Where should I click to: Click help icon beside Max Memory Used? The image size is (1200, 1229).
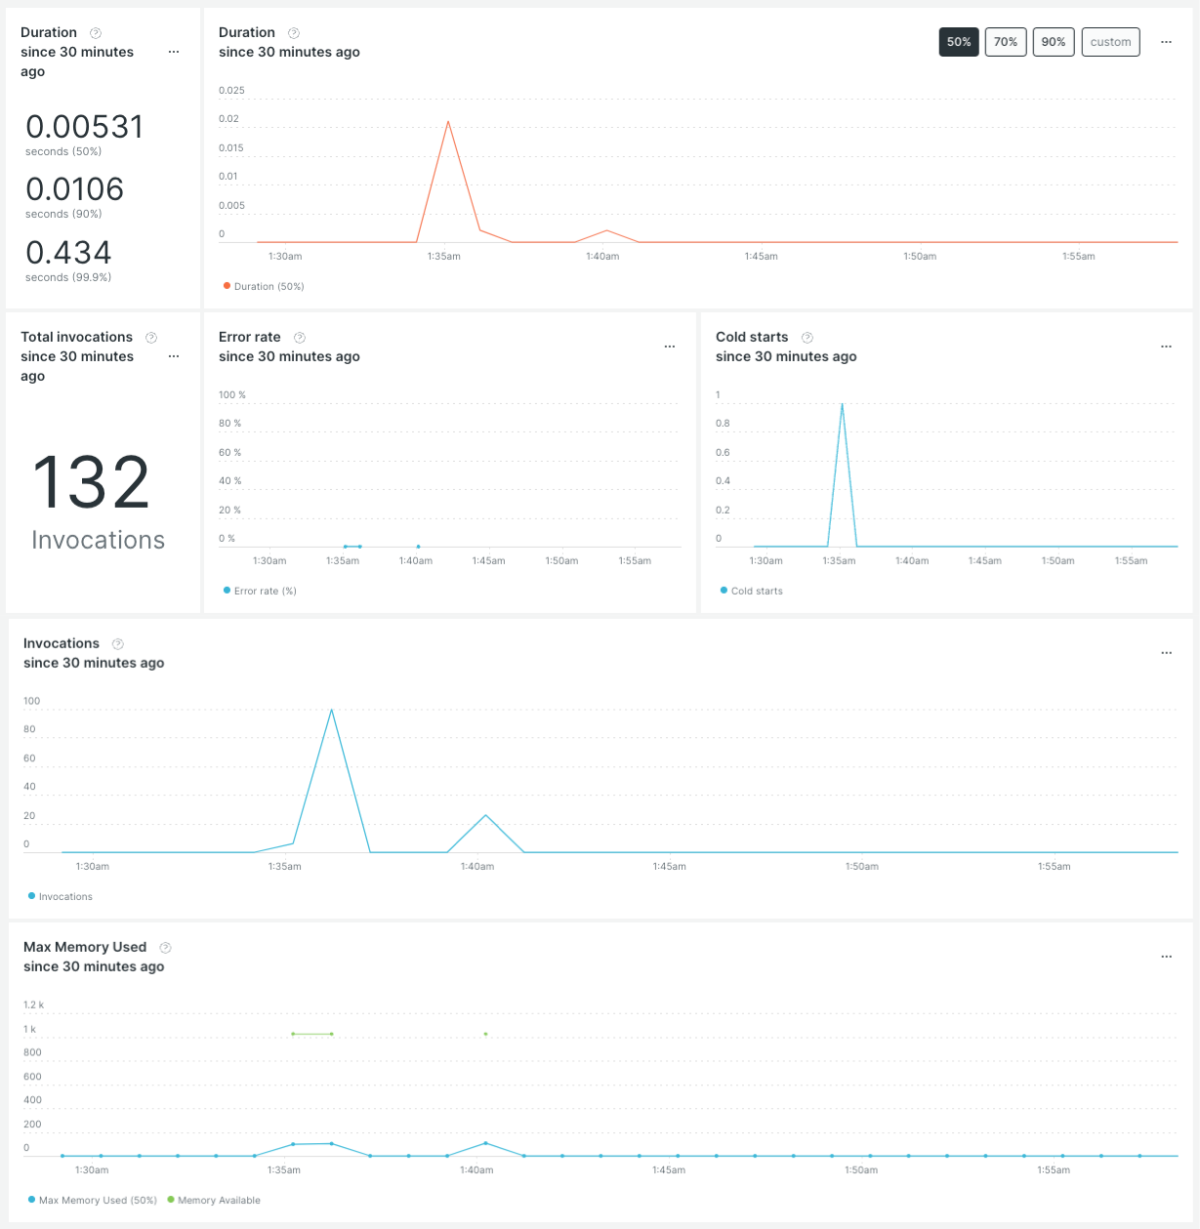(165, 948)
